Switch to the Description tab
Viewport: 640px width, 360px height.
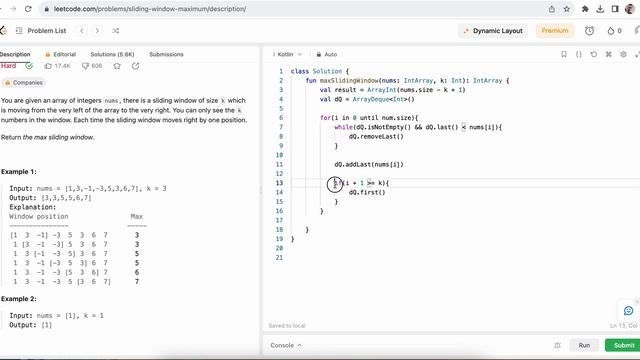[x=15, y=54]
